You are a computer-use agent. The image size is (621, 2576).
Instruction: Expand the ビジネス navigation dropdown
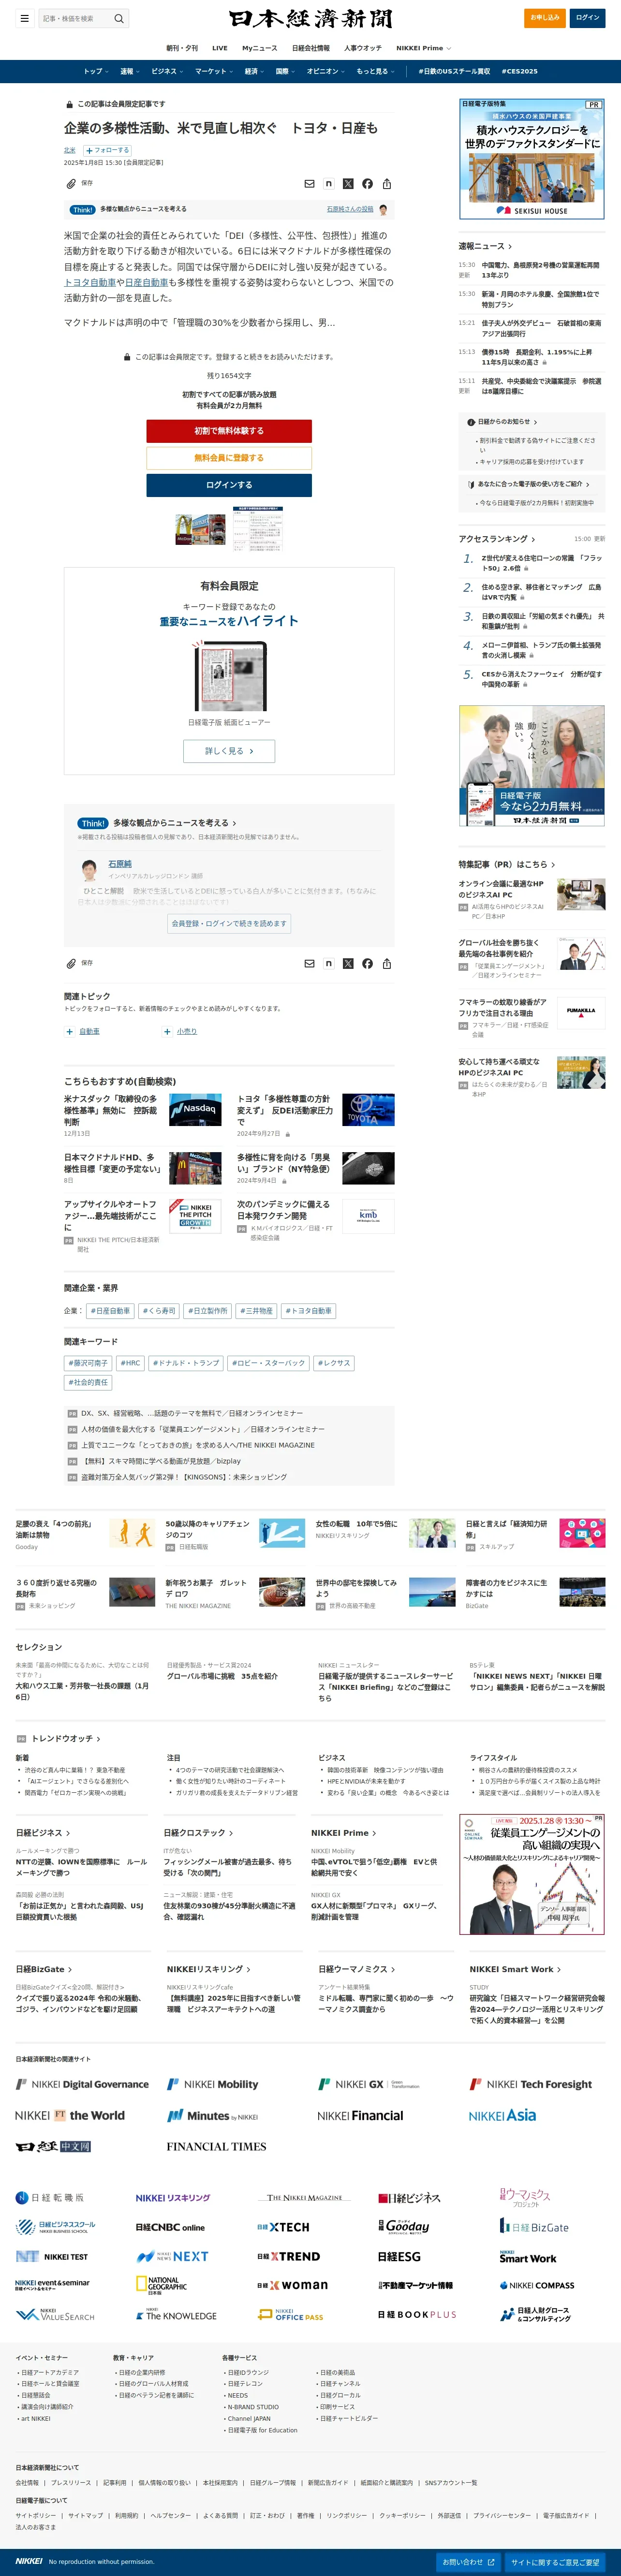point(167,71)
